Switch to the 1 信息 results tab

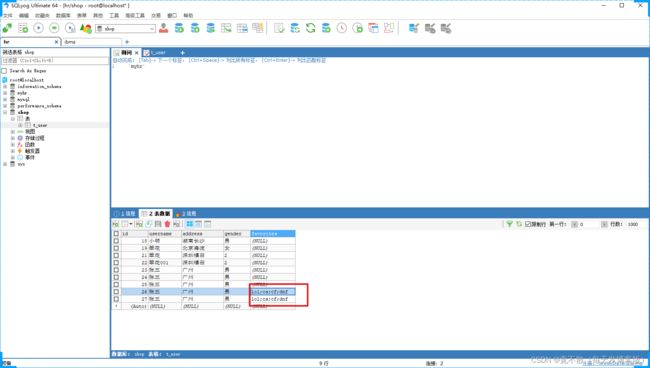[x=124, y=214]
